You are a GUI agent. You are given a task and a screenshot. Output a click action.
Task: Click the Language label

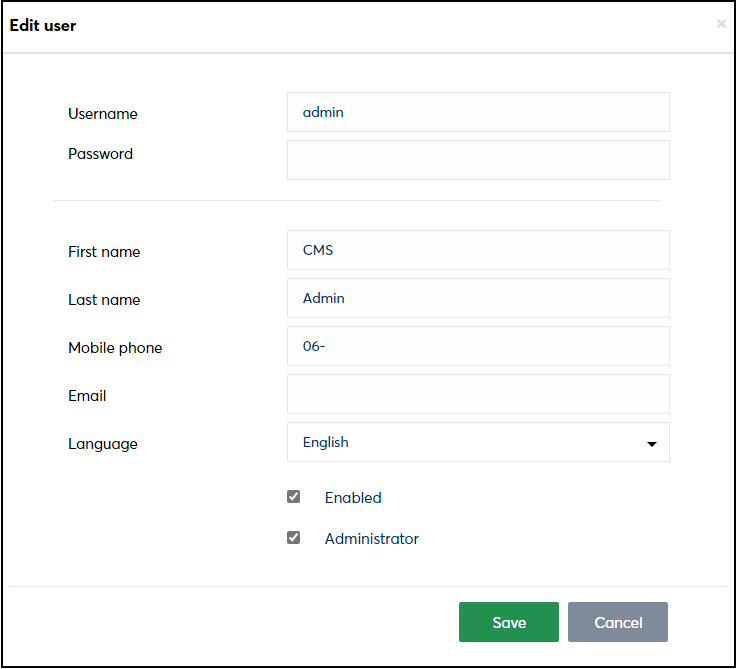tap(103, 444)
